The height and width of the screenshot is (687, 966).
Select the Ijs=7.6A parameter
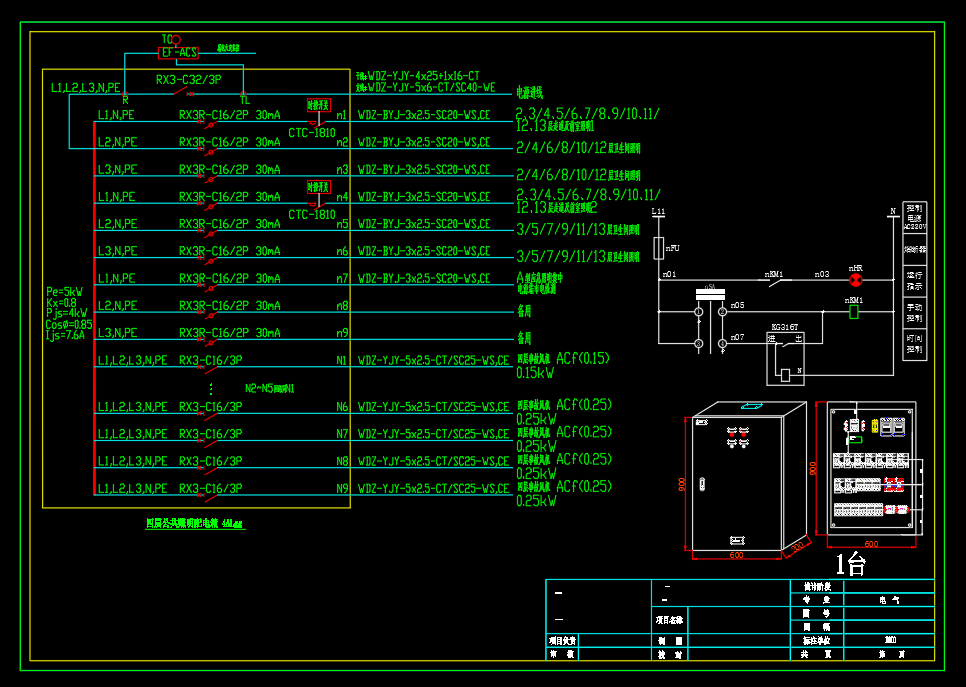[x=65, y=336]
